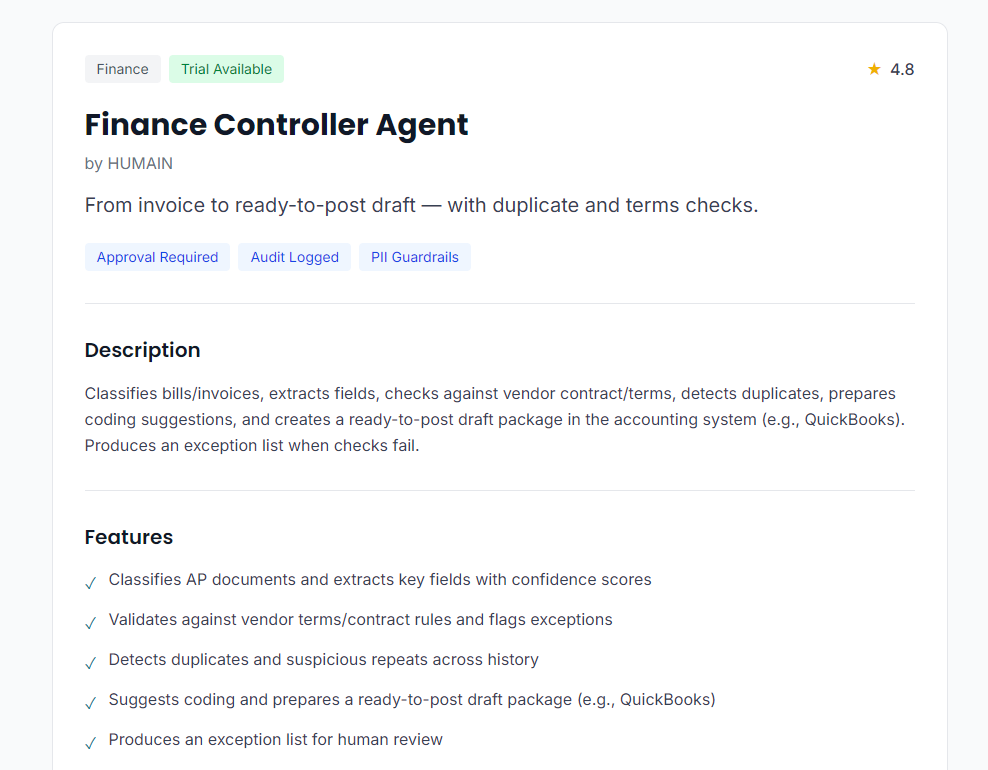Click checkmark icon beside Suggests coding
The image size is (988, 770).
click(x=91, y=702)
